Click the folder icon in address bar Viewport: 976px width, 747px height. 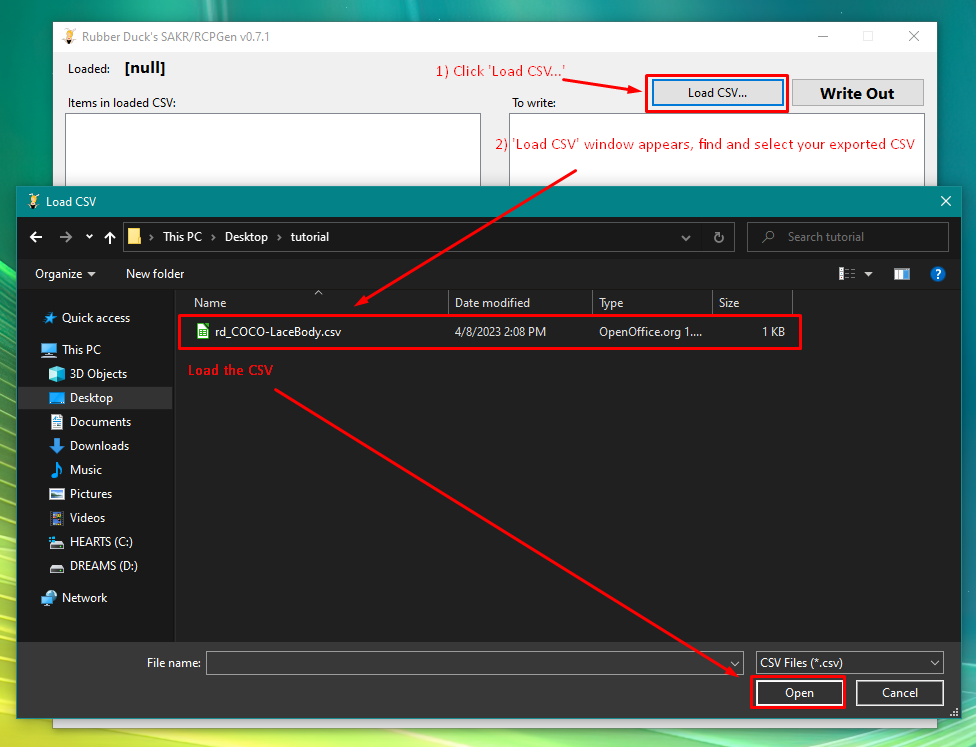click(x=134, y=237)
